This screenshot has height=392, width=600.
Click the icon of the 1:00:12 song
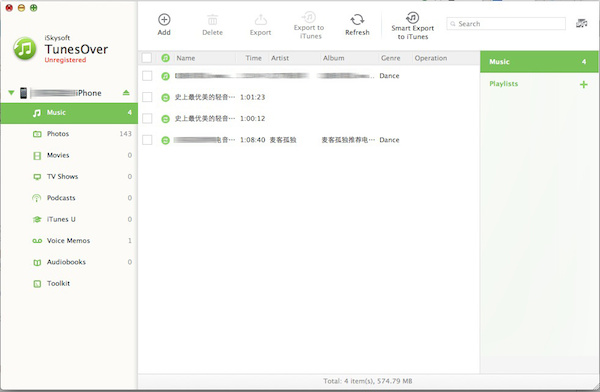click(x=165, y=119)
